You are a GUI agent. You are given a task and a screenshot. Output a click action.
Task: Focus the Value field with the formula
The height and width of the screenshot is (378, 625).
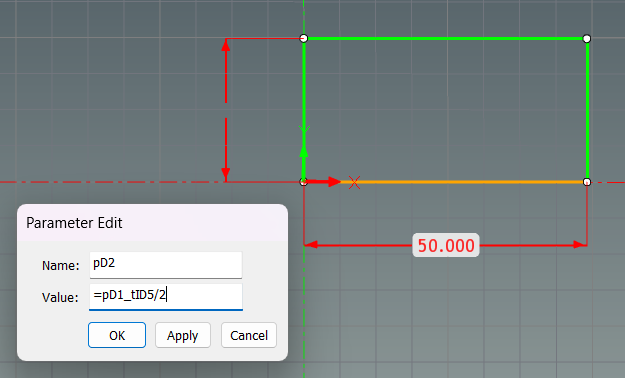pyautogui.click(x=166, y=297)
